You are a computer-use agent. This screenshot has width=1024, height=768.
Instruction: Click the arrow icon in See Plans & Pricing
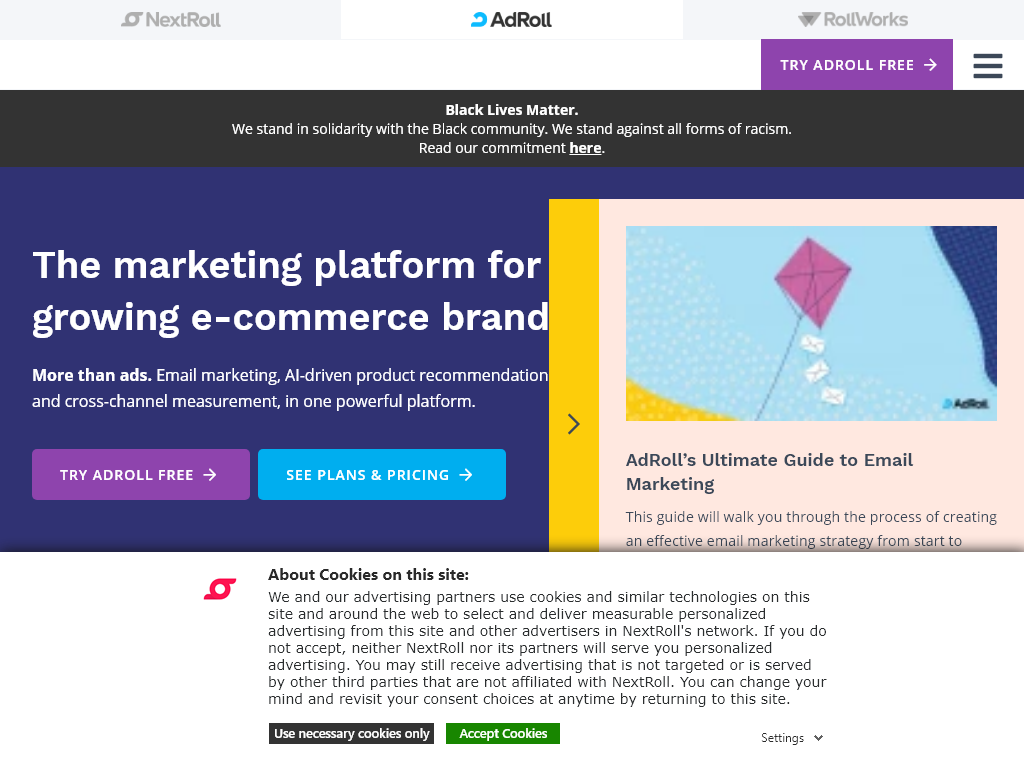tap(464, 475)
